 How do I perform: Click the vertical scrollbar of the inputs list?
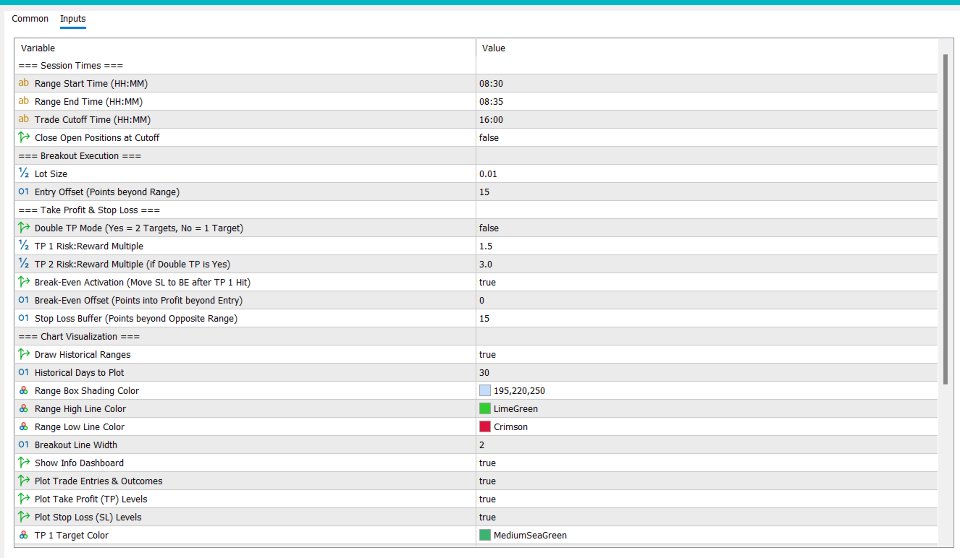click(x=945, y=219)
